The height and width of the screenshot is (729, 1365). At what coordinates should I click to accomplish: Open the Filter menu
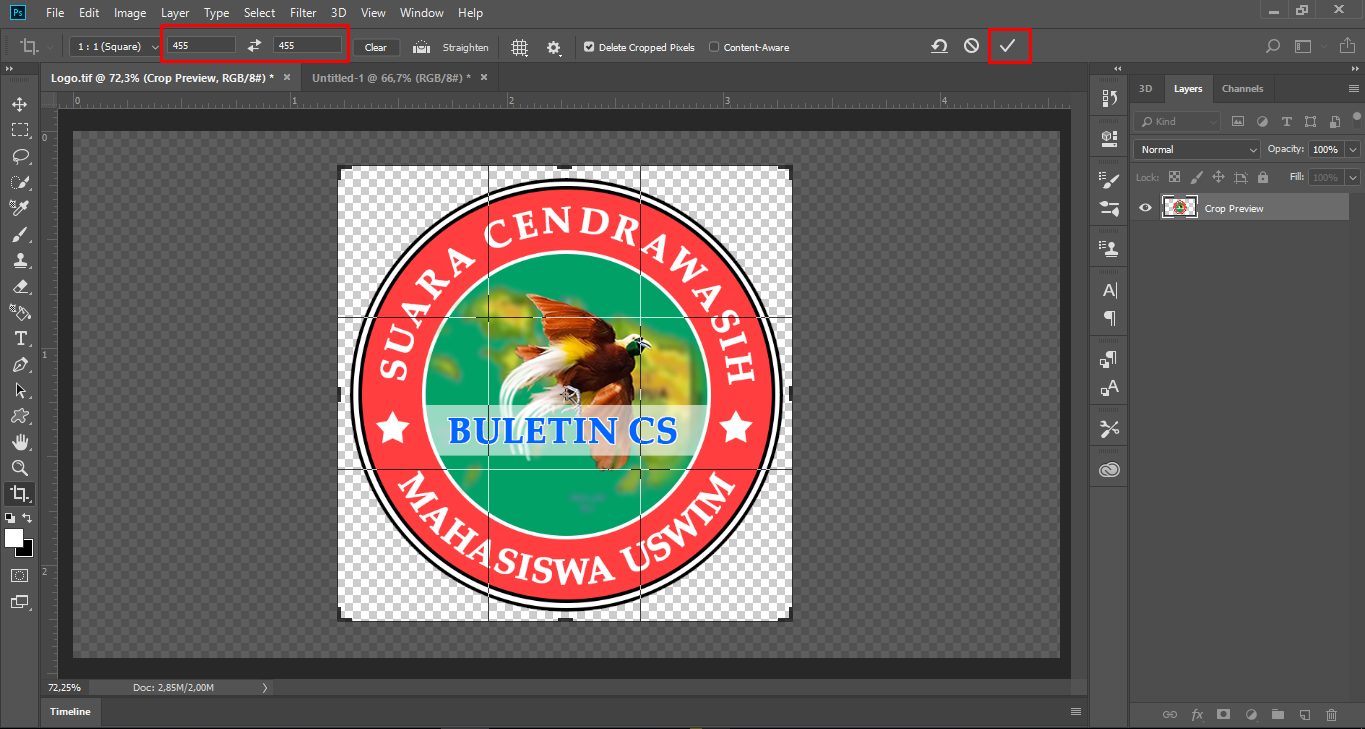[x=303, y=13]
